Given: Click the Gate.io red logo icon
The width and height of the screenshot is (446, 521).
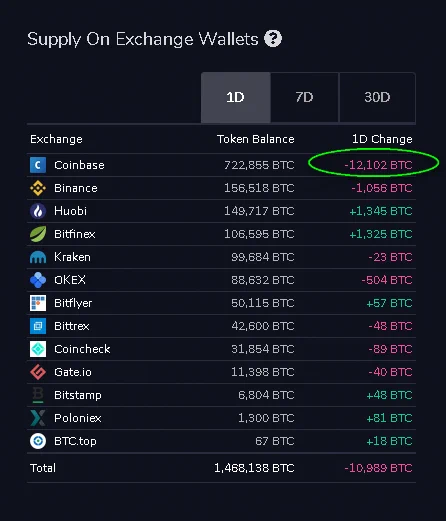Looking at the screenshot, I should click(38, 372).
